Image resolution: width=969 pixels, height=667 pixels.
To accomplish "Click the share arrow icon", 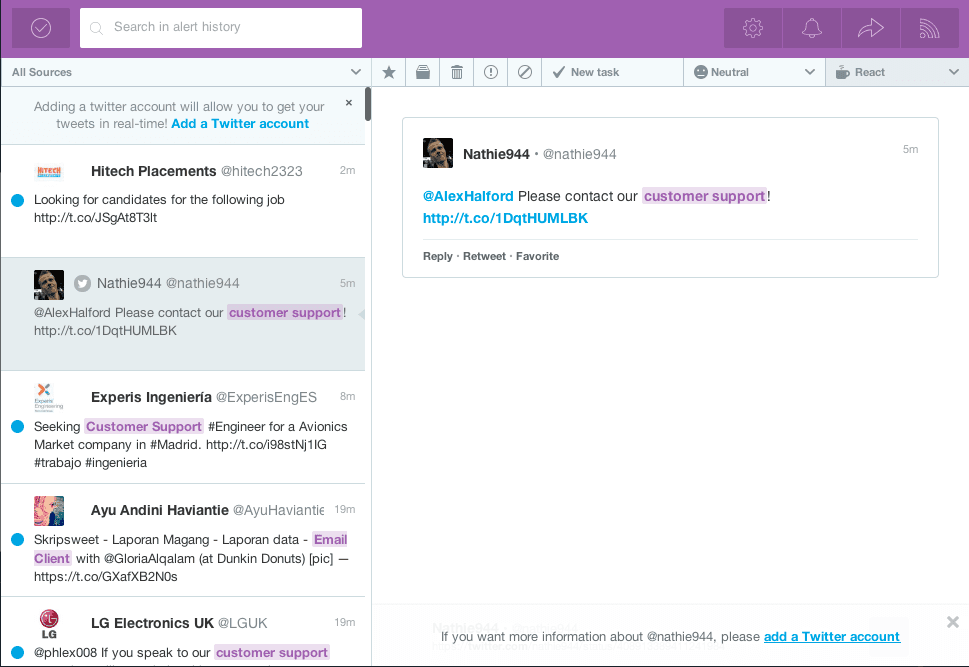I will (870, 28).
